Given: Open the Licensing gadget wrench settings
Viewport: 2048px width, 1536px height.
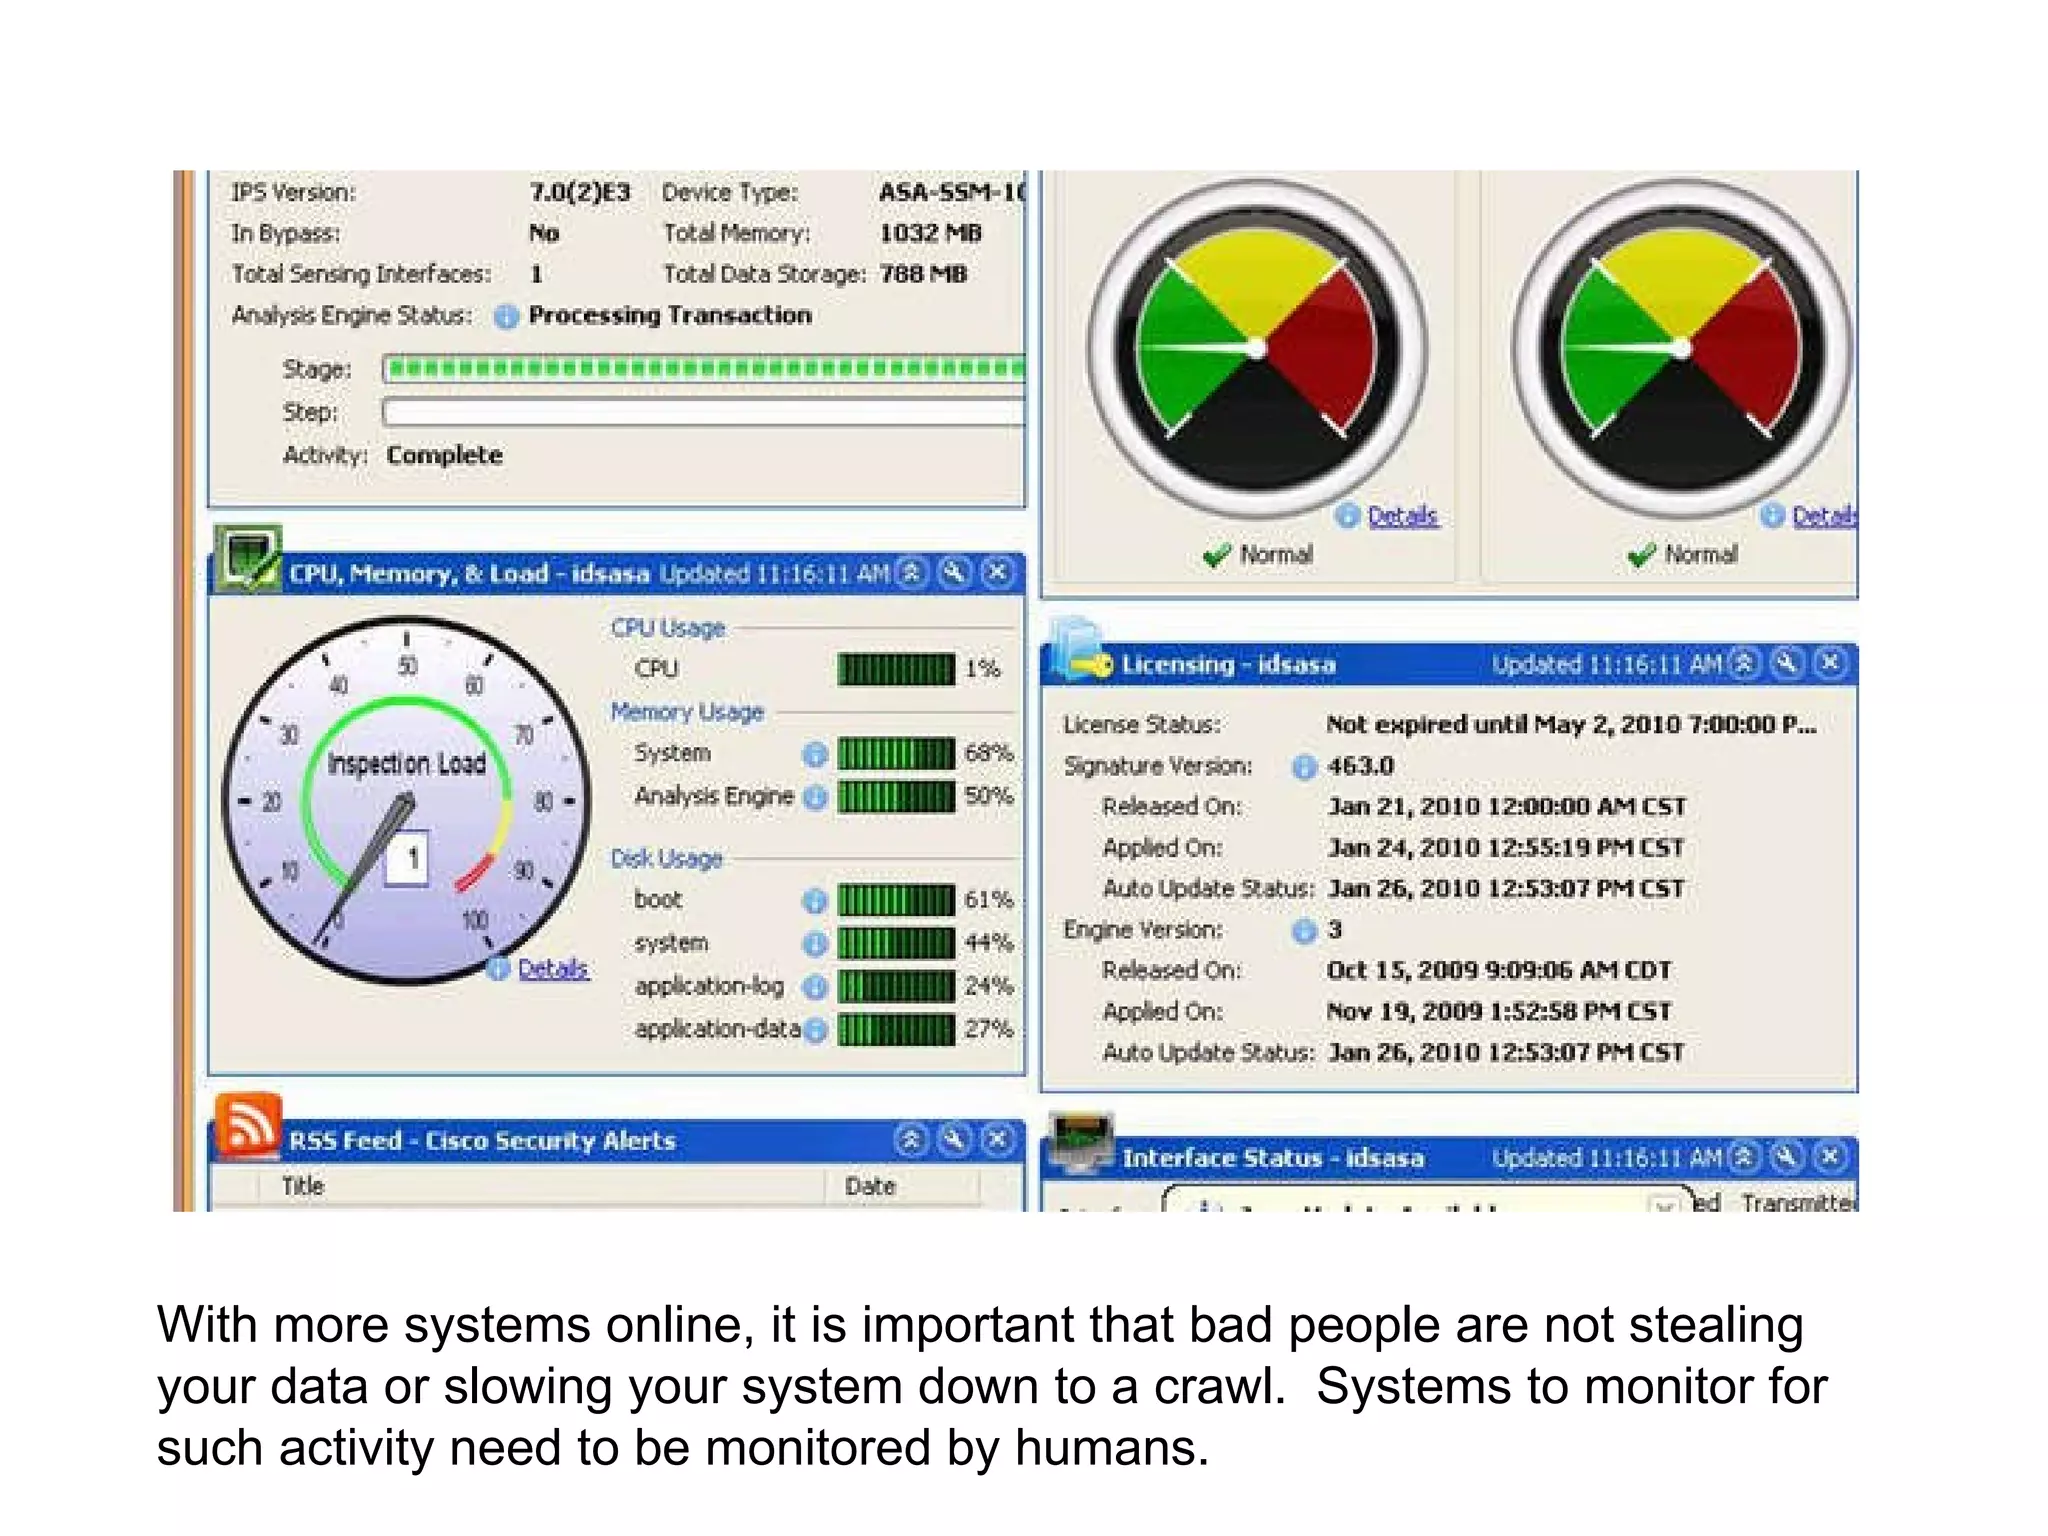Looking at the screenshot, I should [1788, 663].
